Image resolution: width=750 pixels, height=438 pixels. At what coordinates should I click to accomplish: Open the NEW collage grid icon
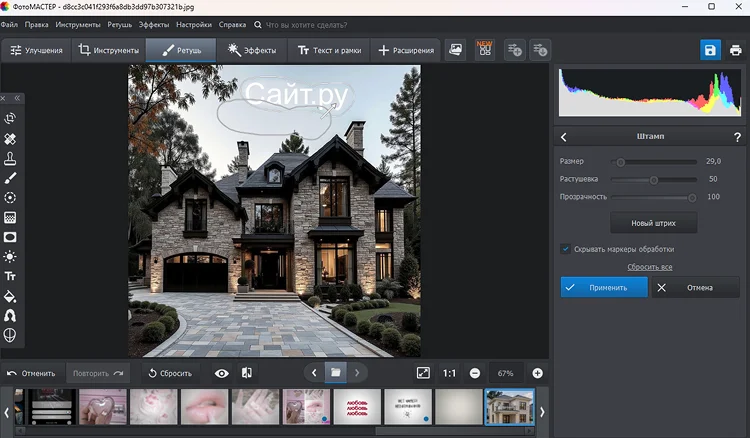pos(485,49)
